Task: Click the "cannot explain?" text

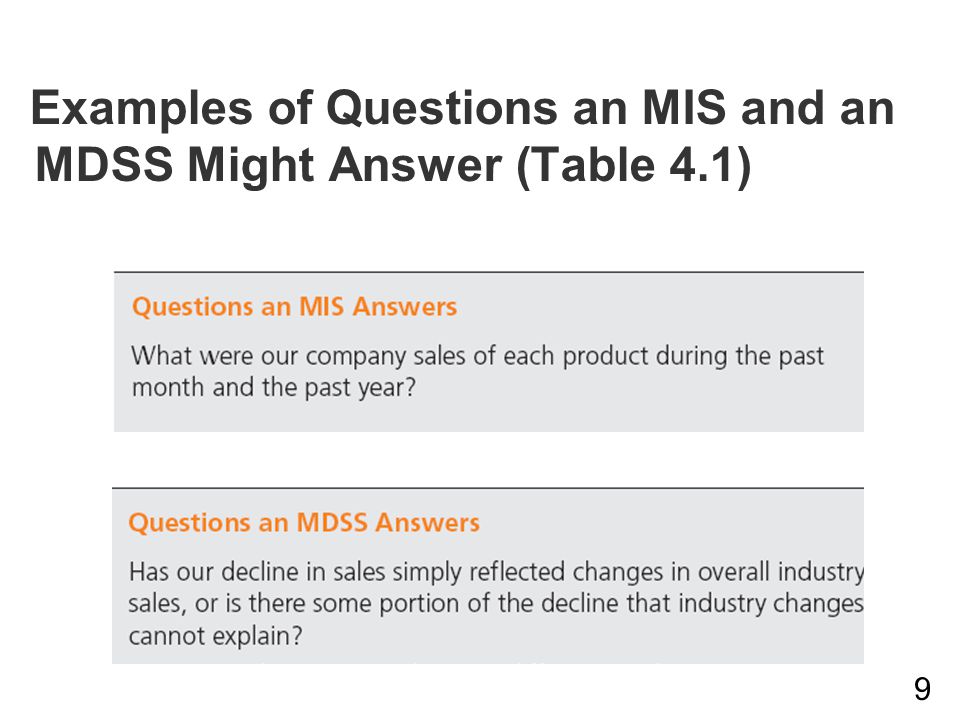Action: coord(216,636)
